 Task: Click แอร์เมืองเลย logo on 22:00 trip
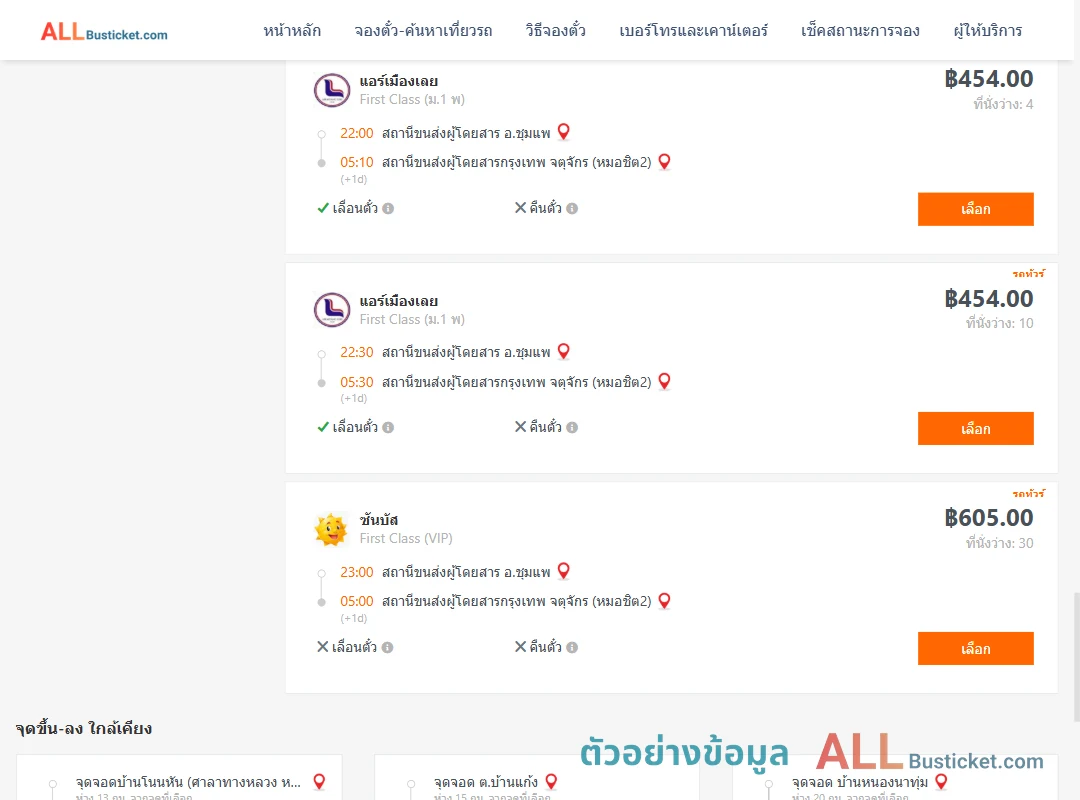(x=332, y=90)
